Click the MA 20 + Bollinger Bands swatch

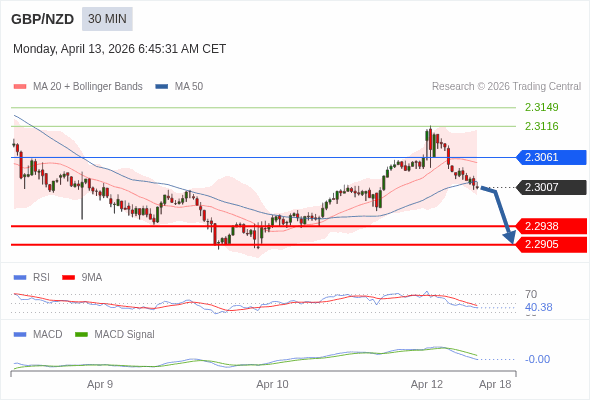point(20,87)
